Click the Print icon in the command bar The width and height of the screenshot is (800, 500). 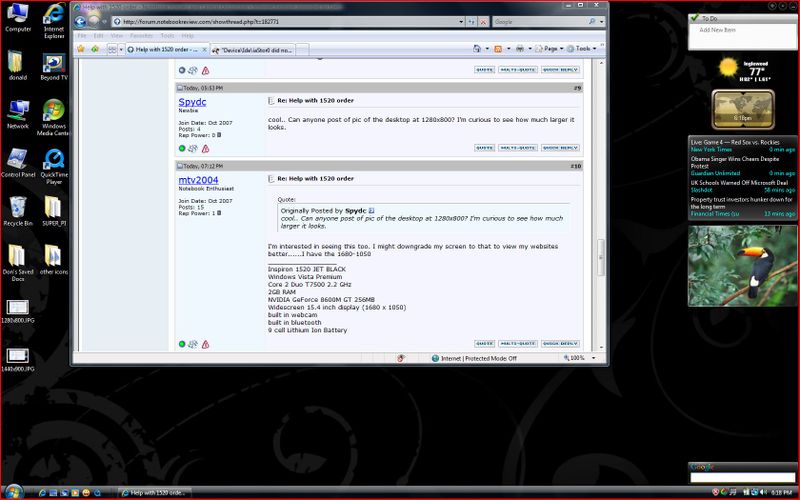[x=520, y=48]
